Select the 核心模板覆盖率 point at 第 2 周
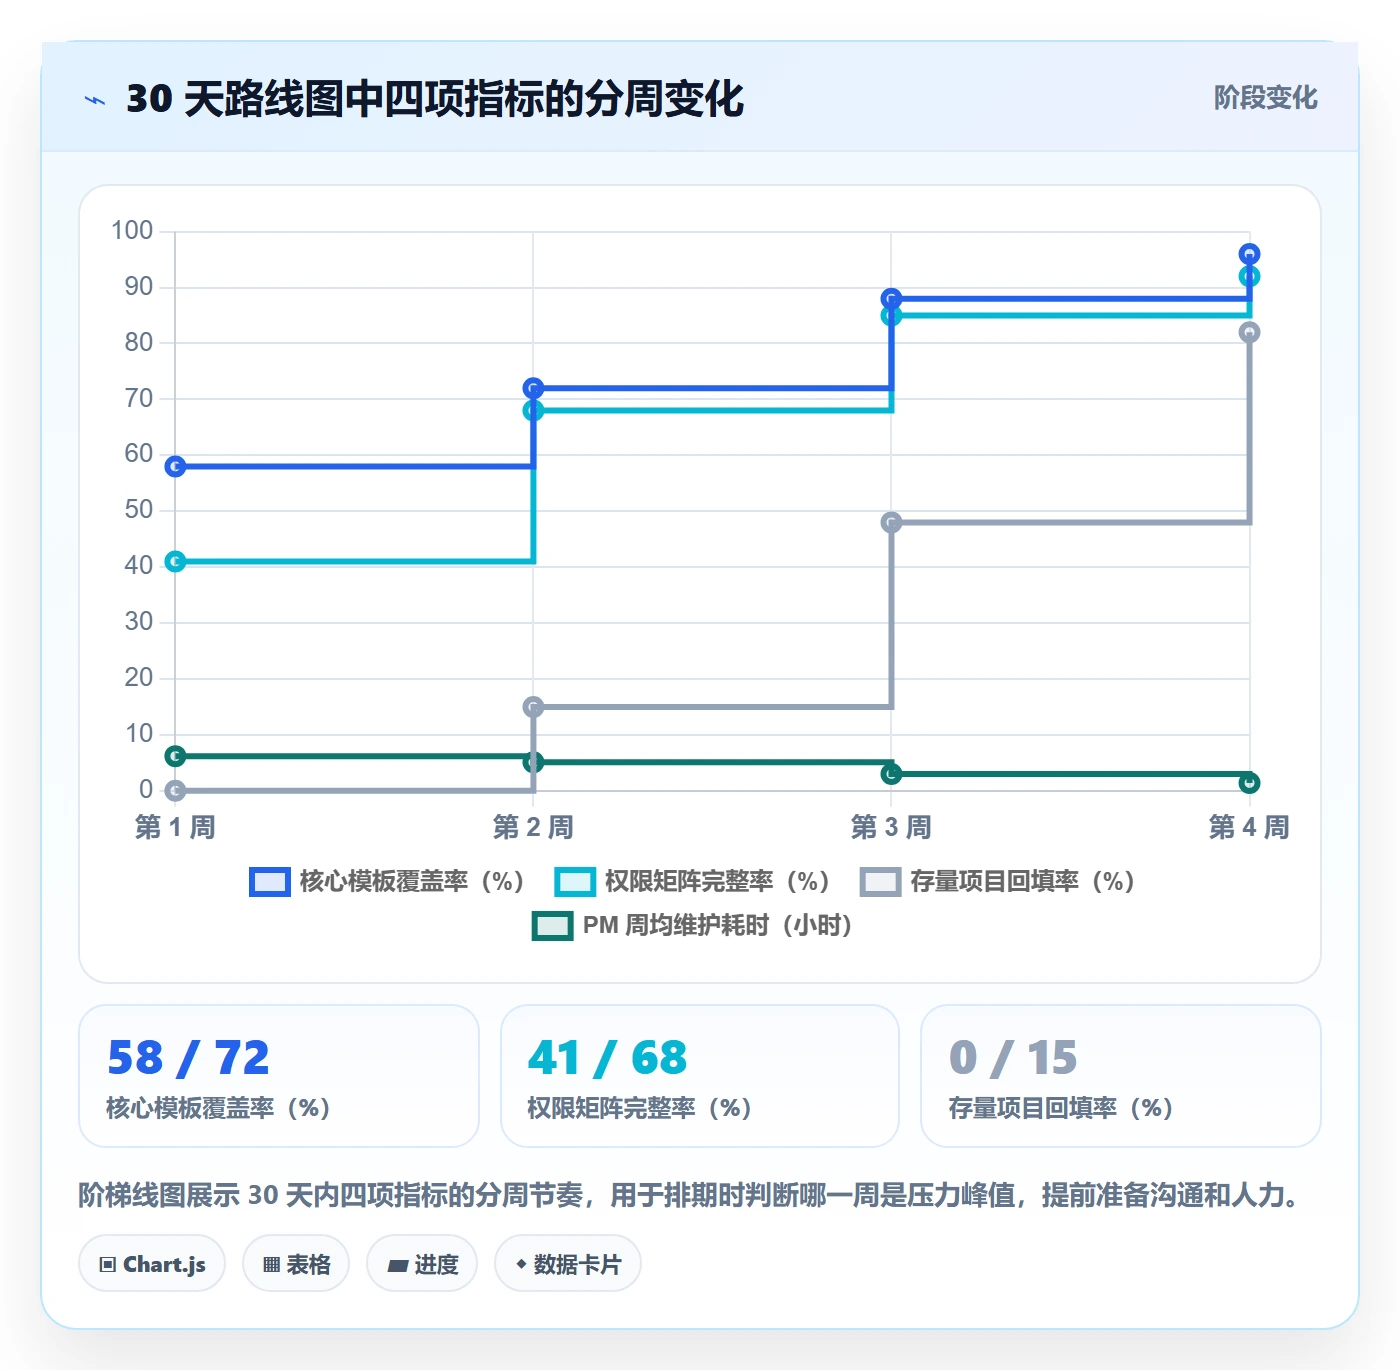This screenshot has width=1400, height=1370. click(533, 388)
